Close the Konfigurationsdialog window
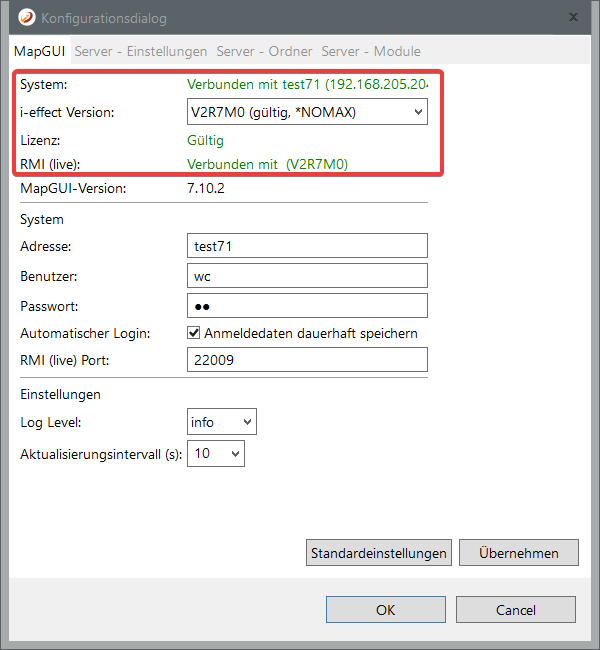Image resolution: width=600 pixels, height=650 pixels. 573,18
